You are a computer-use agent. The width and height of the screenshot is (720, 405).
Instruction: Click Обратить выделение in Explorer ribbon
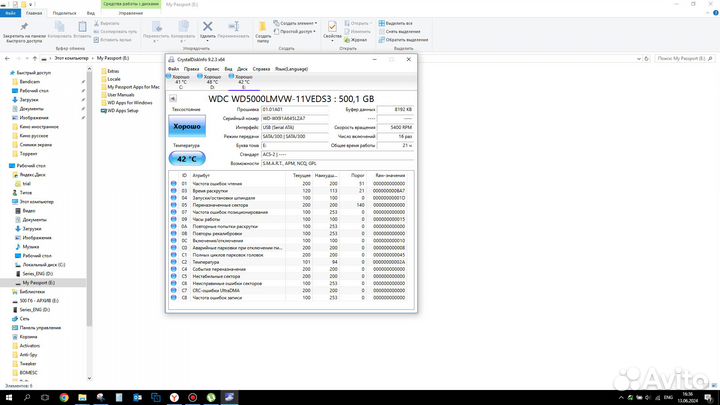coord(403,40)
